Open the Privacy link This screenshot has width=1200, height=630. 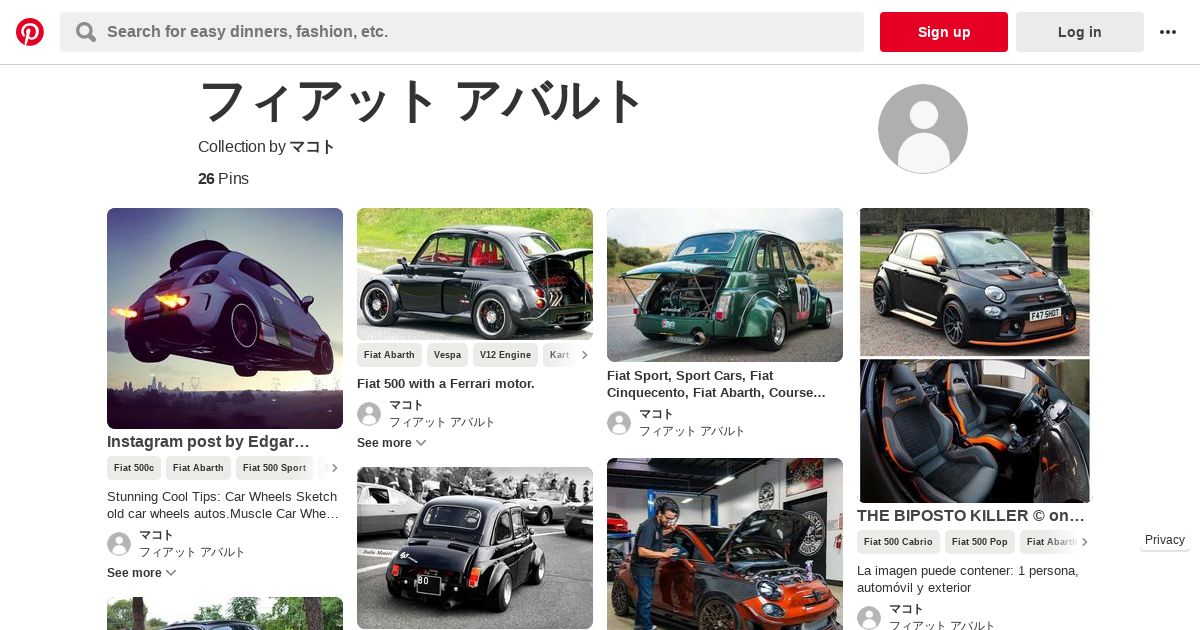(1165, 540)
